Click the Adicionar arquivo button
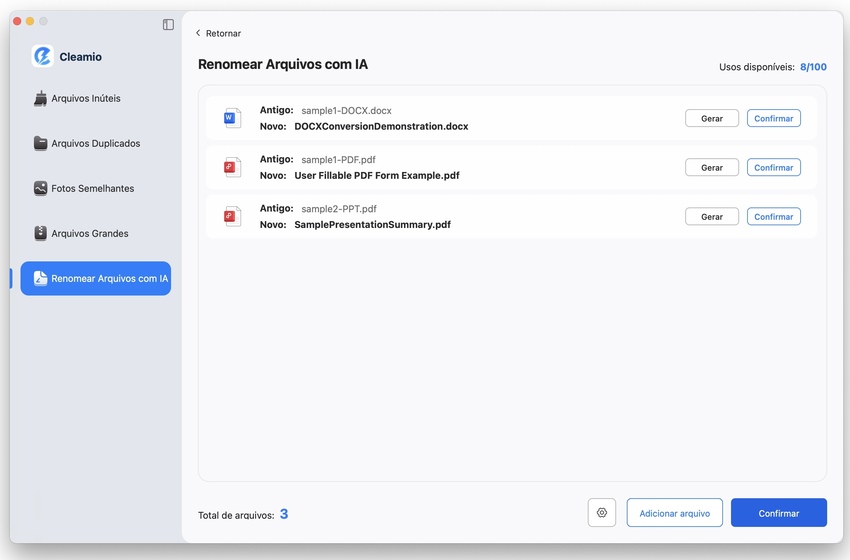The height and width of the screenshot is (560, 850). [674, 513]
